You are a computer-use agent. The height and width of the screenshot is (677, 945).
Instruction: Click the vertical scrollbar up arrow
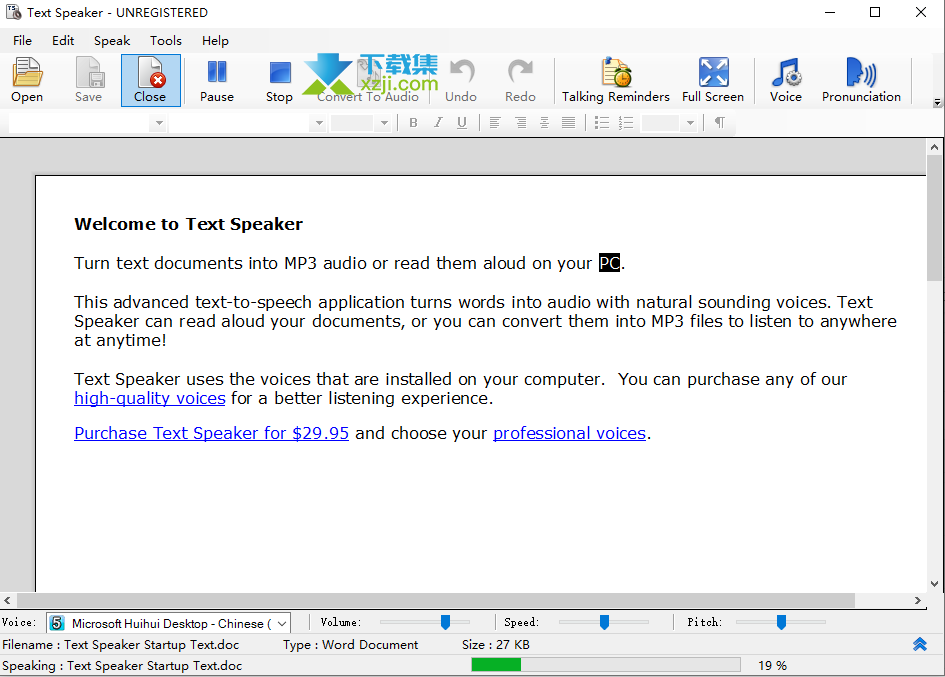point(934,147)
